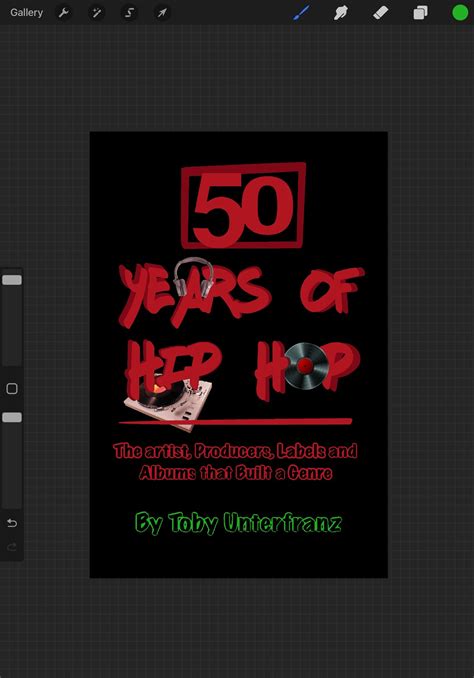Click the vinyl record in HOP
Screen dimensions: 474x678
306,366
